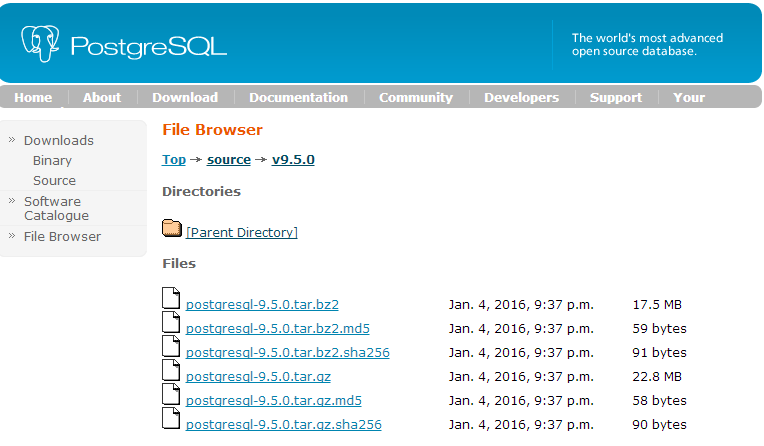764x446 pixels.
Task: Download postgresql-9.5.0.tar.gz.sha256
Action: point(284,425)
